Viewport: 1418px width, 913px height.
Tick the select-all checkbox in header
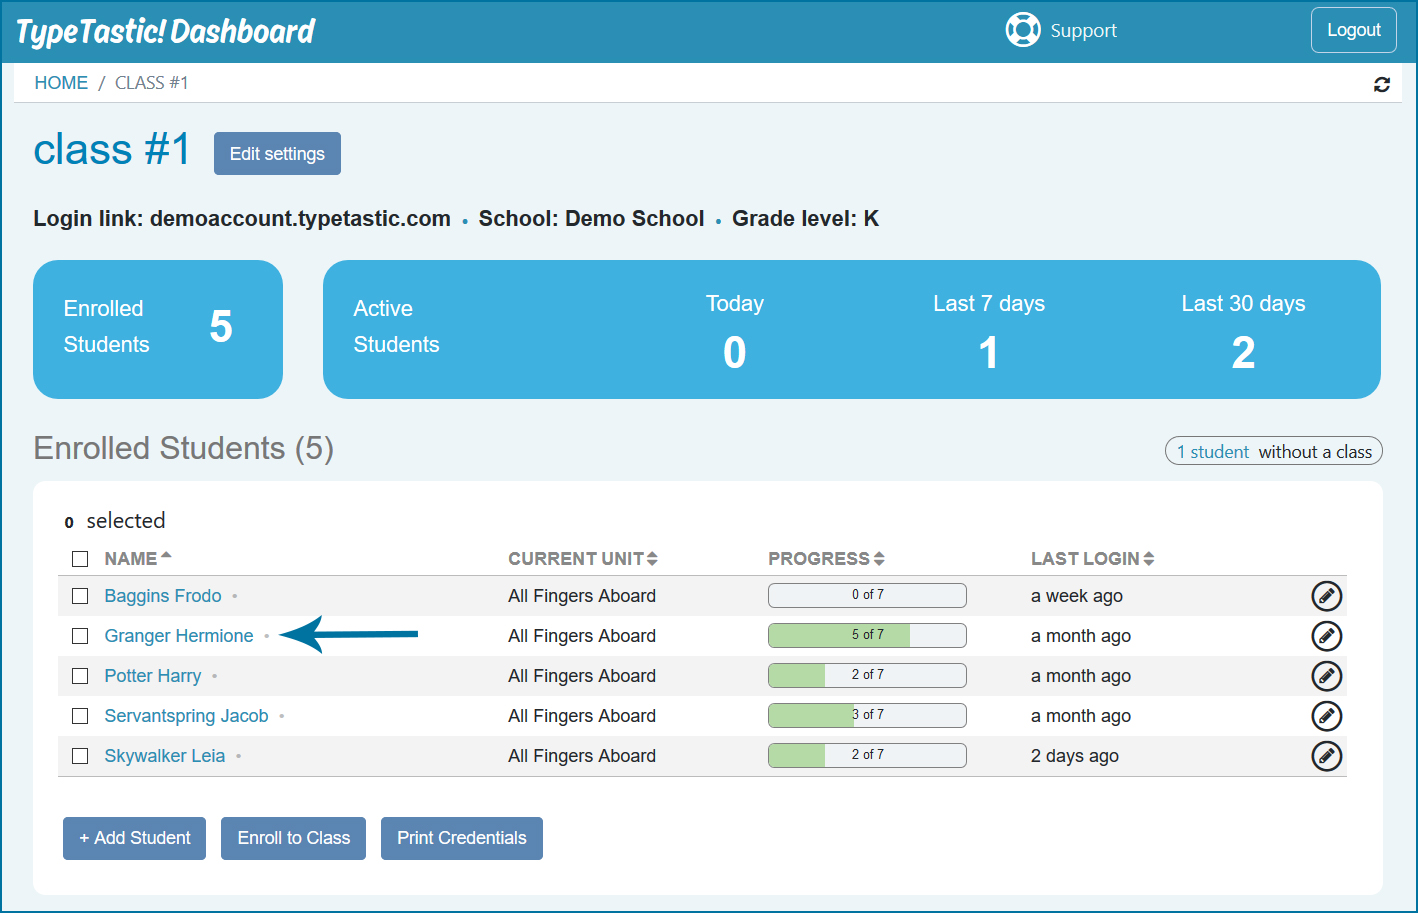point(80,559)
